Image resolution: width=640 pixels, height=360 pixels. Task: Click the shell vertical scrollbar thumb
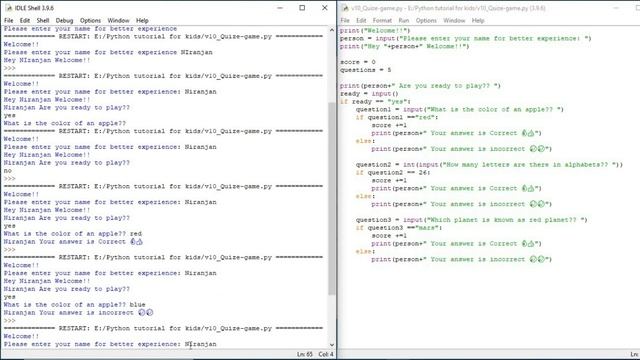click(332, 198)
